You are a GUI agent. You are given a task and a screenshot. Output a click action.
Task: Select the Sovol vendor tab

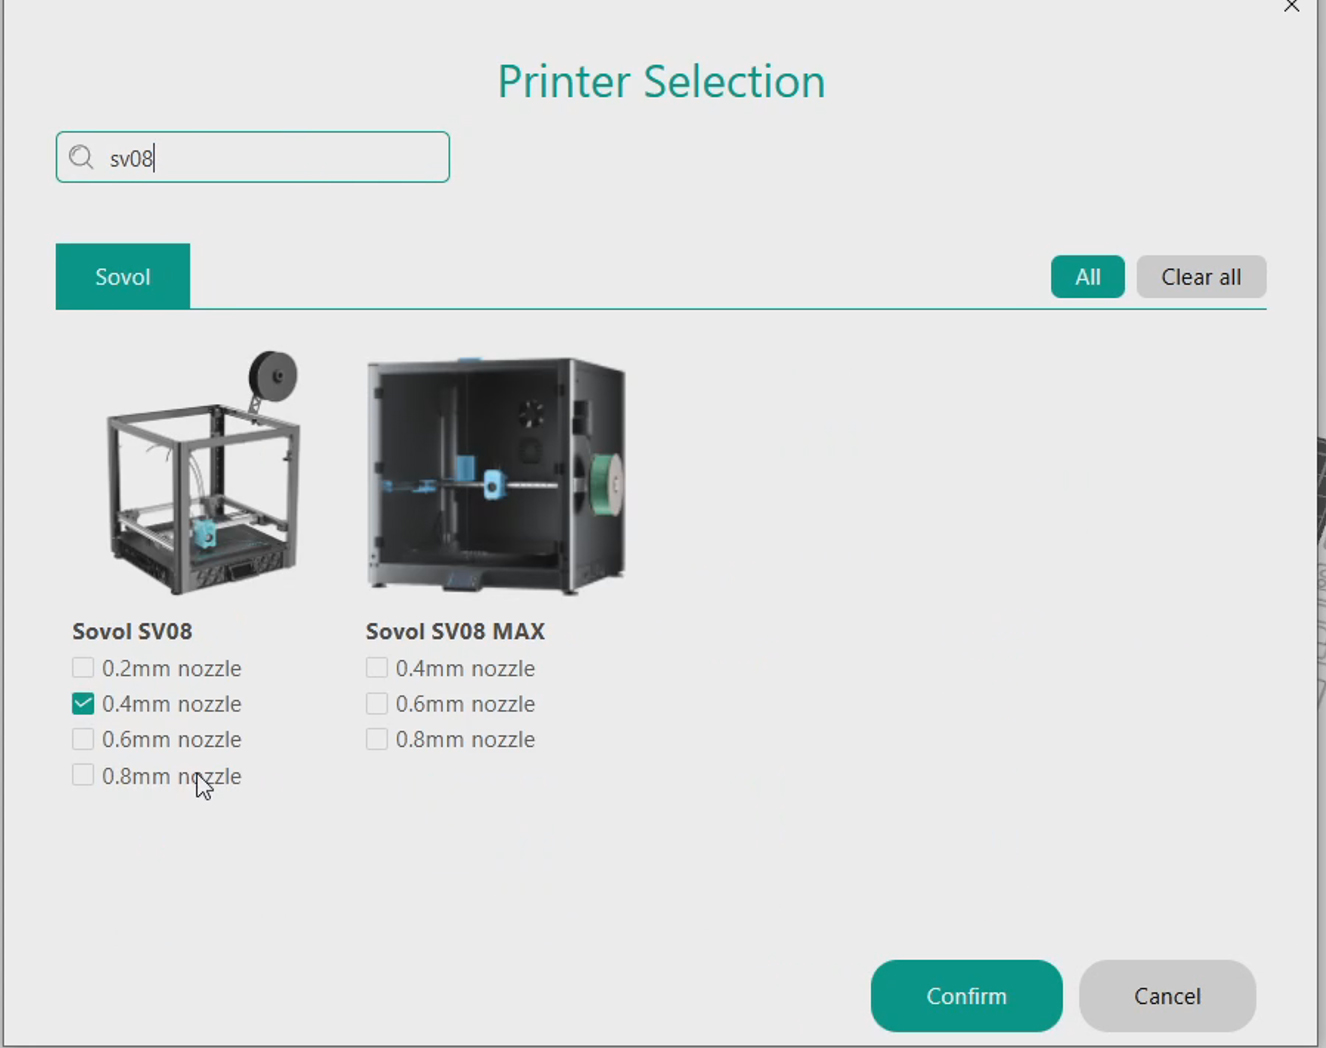point(123,277)
